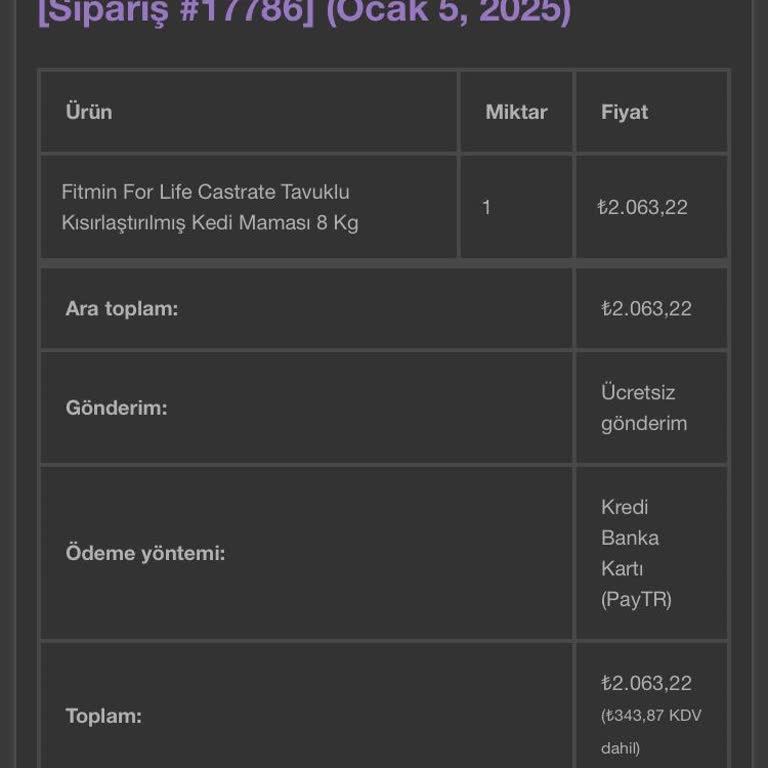
Task: Select the Fiyat column header
Action: point(624,112)
